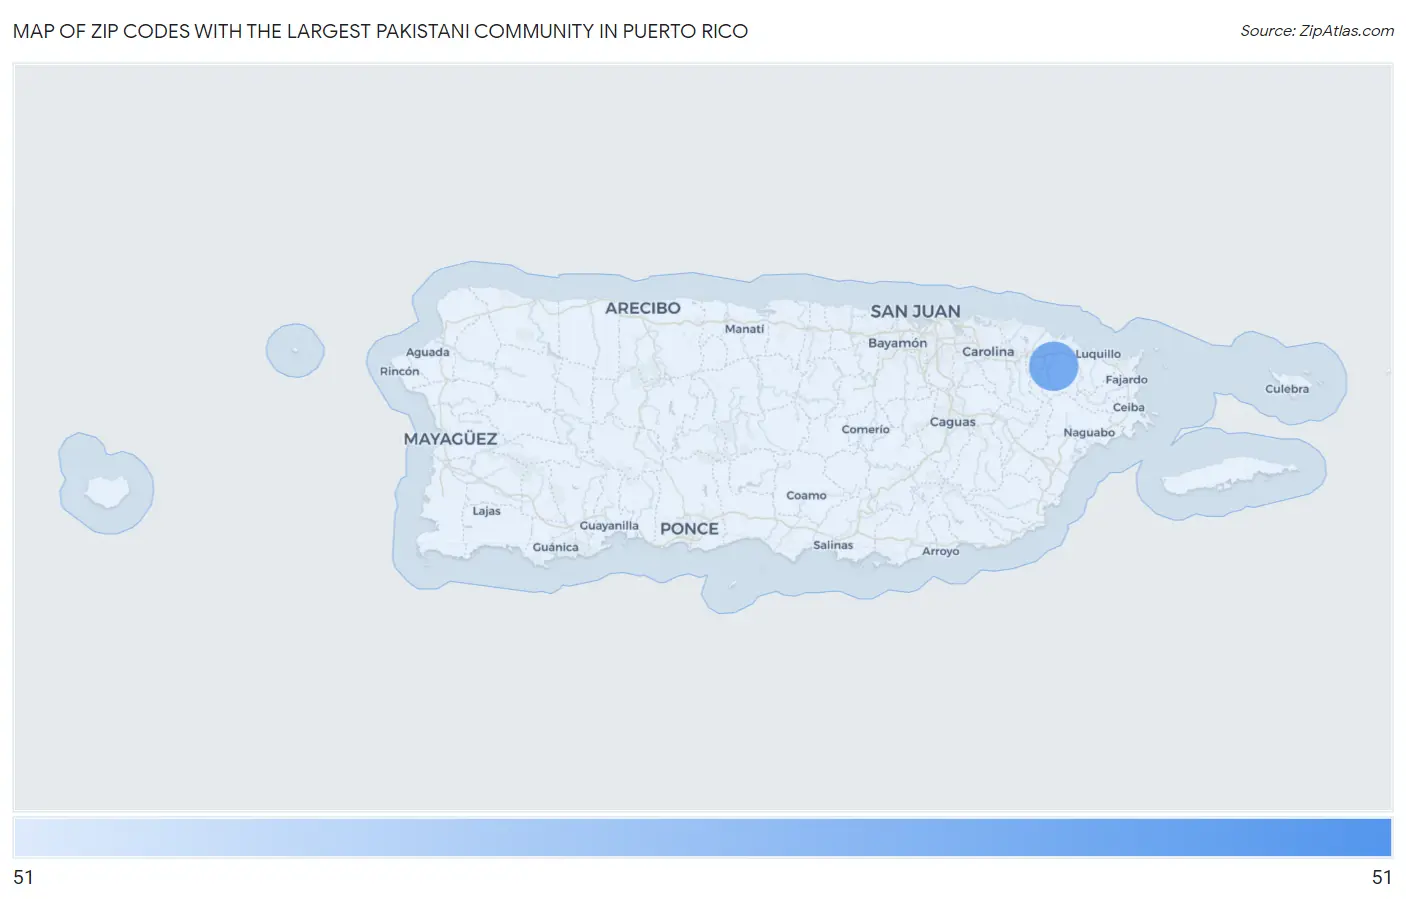Click the ARECIBO label on the map
This screenshot has height=899, width=1406.
[643, 308]
